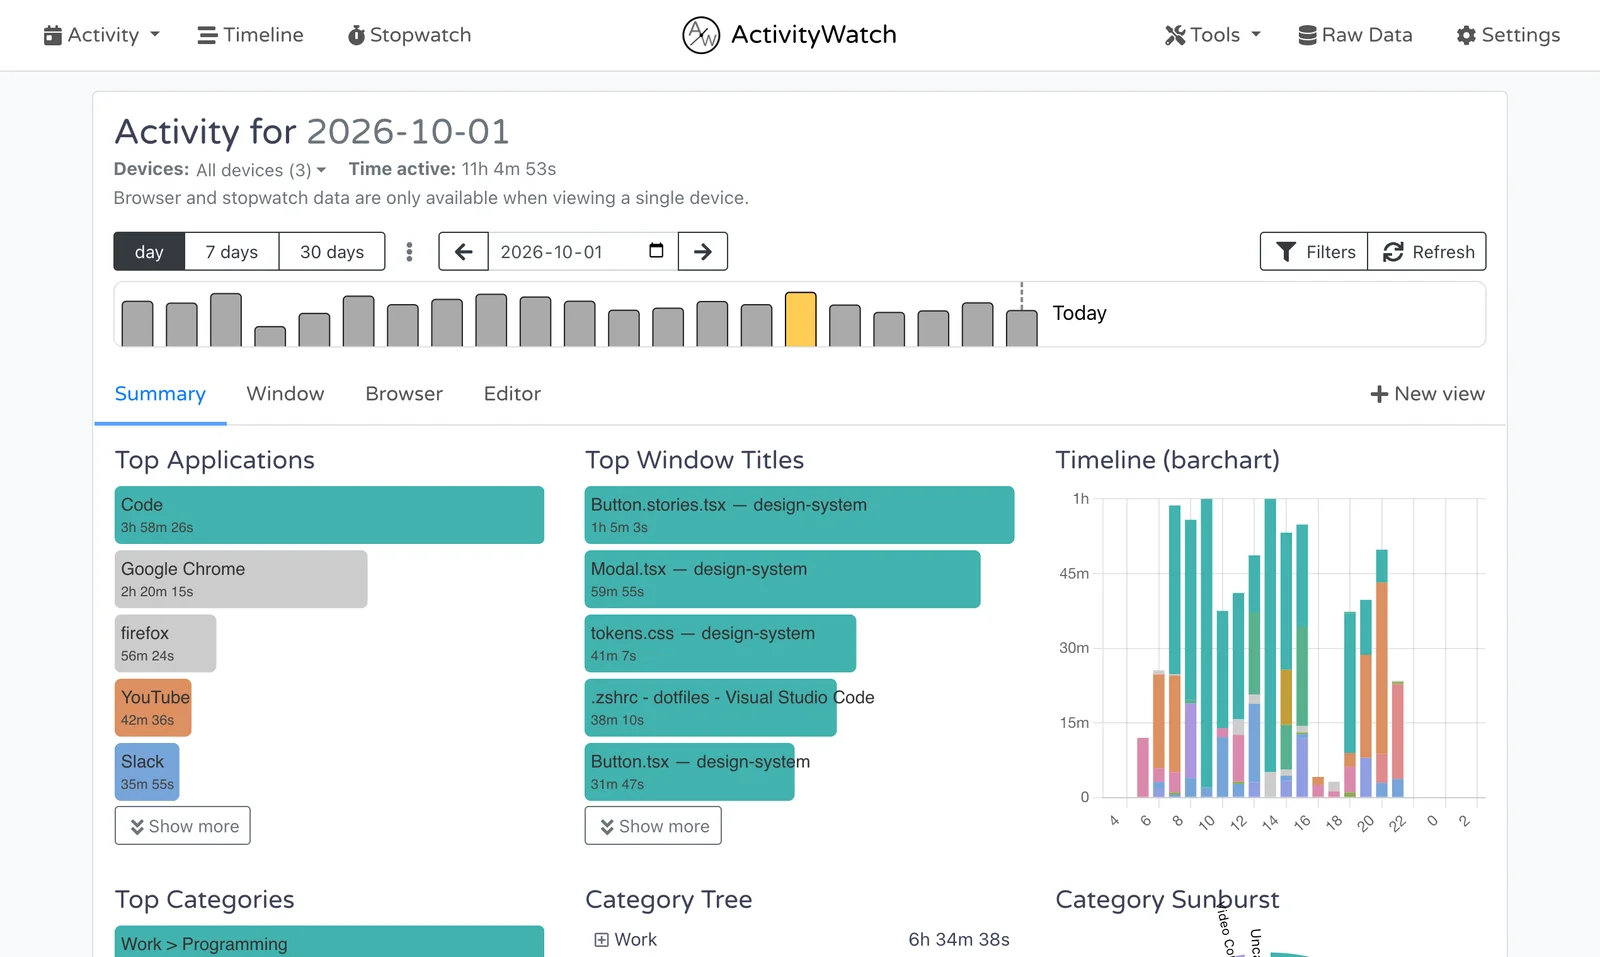The image size is (1600, 957).
Task: Select .zshrc - dotfiles window title
Action: [711, 707]
